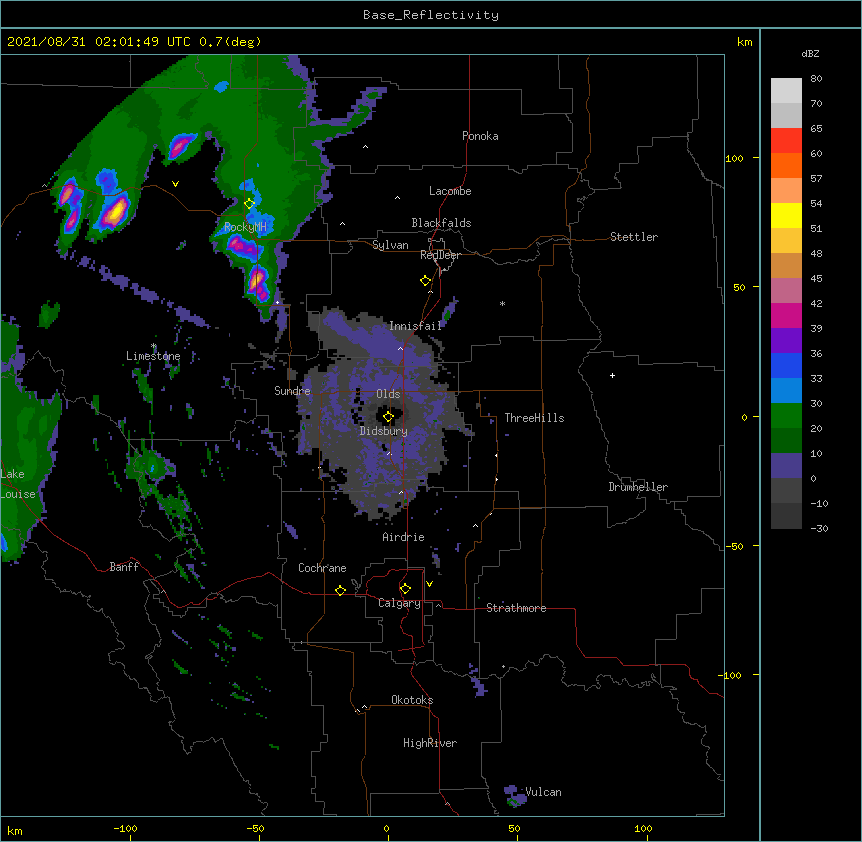The image size is (862, 842).
Task: Click the Cochrane town label
Action: [x=322, y=568]
